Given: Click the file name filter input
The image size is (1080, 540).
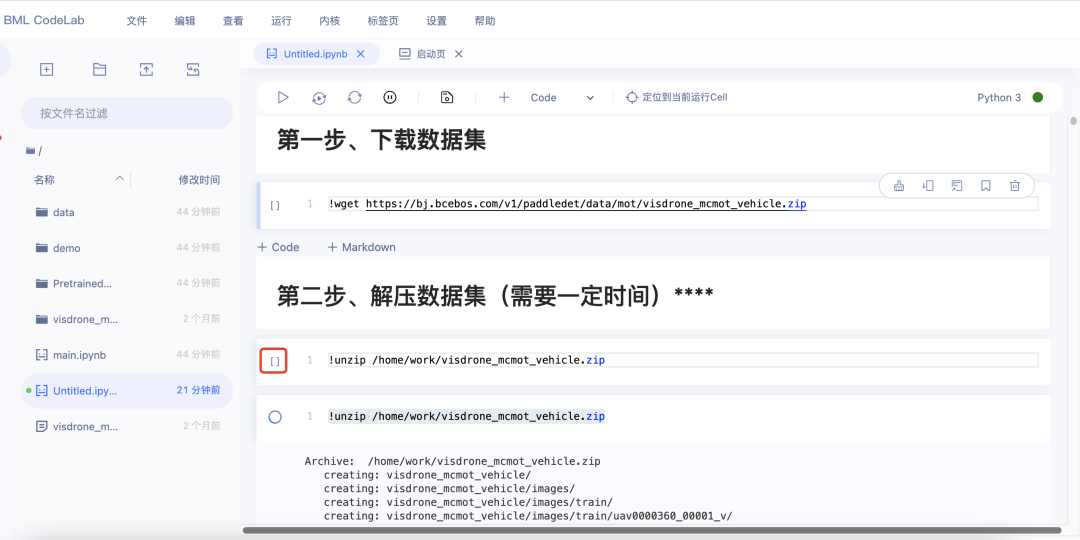Looking at the screenshot, I should tap(127, 113).
